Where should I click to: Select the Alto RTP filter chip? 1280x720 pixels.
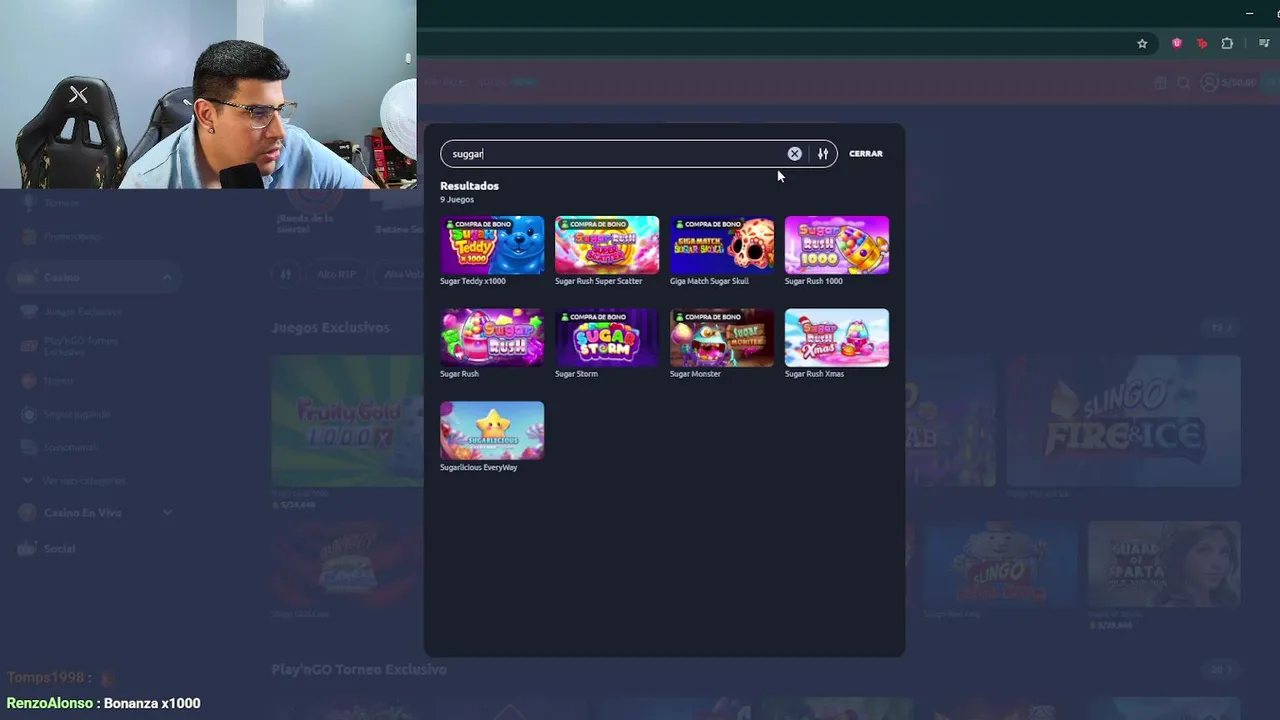pos(336,274)
